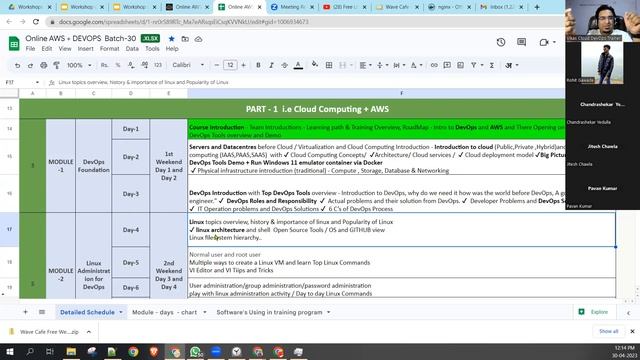
Task: Toggle bold formatting
Action: pyautogui.click(x=258, y=65)
